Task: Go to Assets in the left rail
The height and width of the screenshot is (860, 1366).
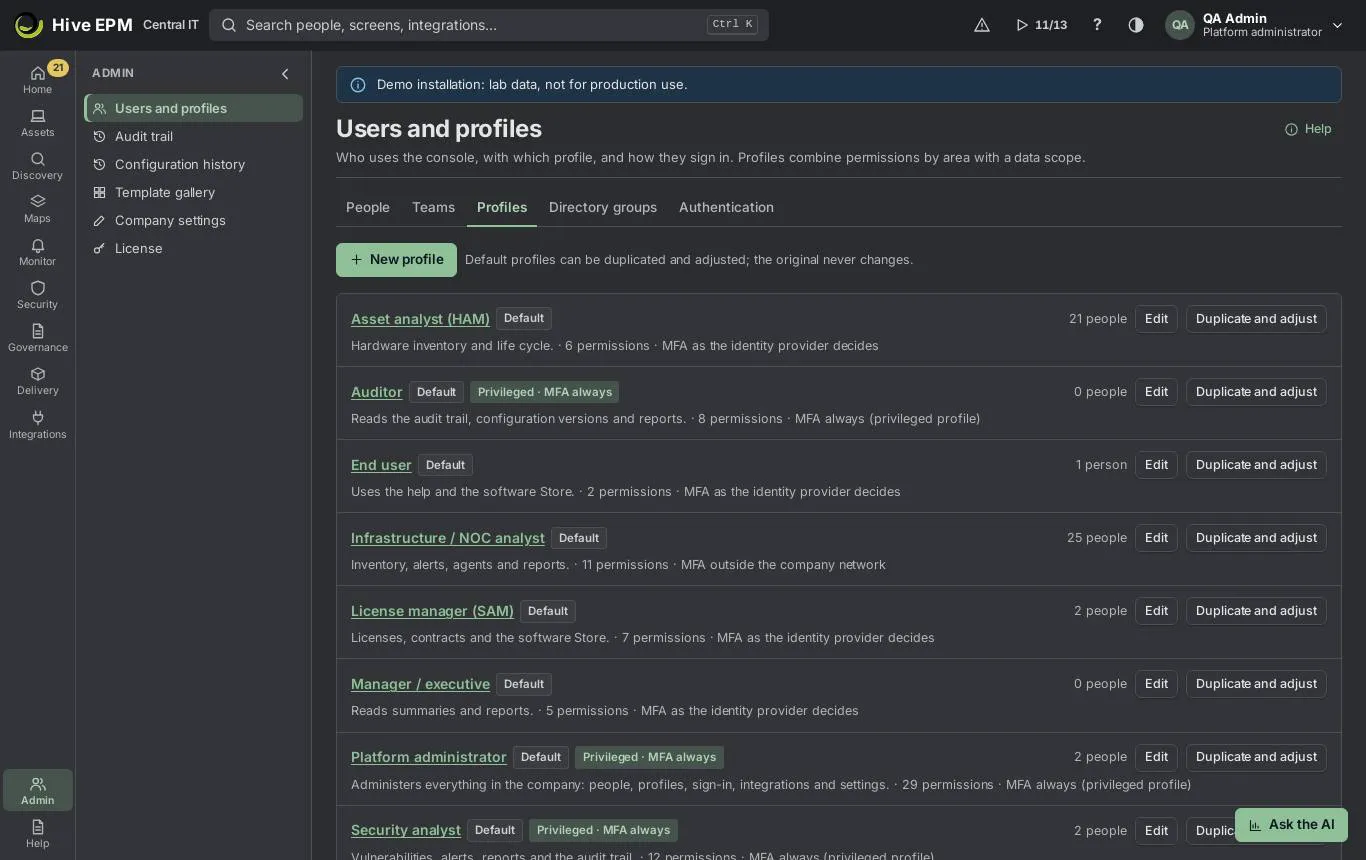Action: pyautogui.click(x=37, y=123)
